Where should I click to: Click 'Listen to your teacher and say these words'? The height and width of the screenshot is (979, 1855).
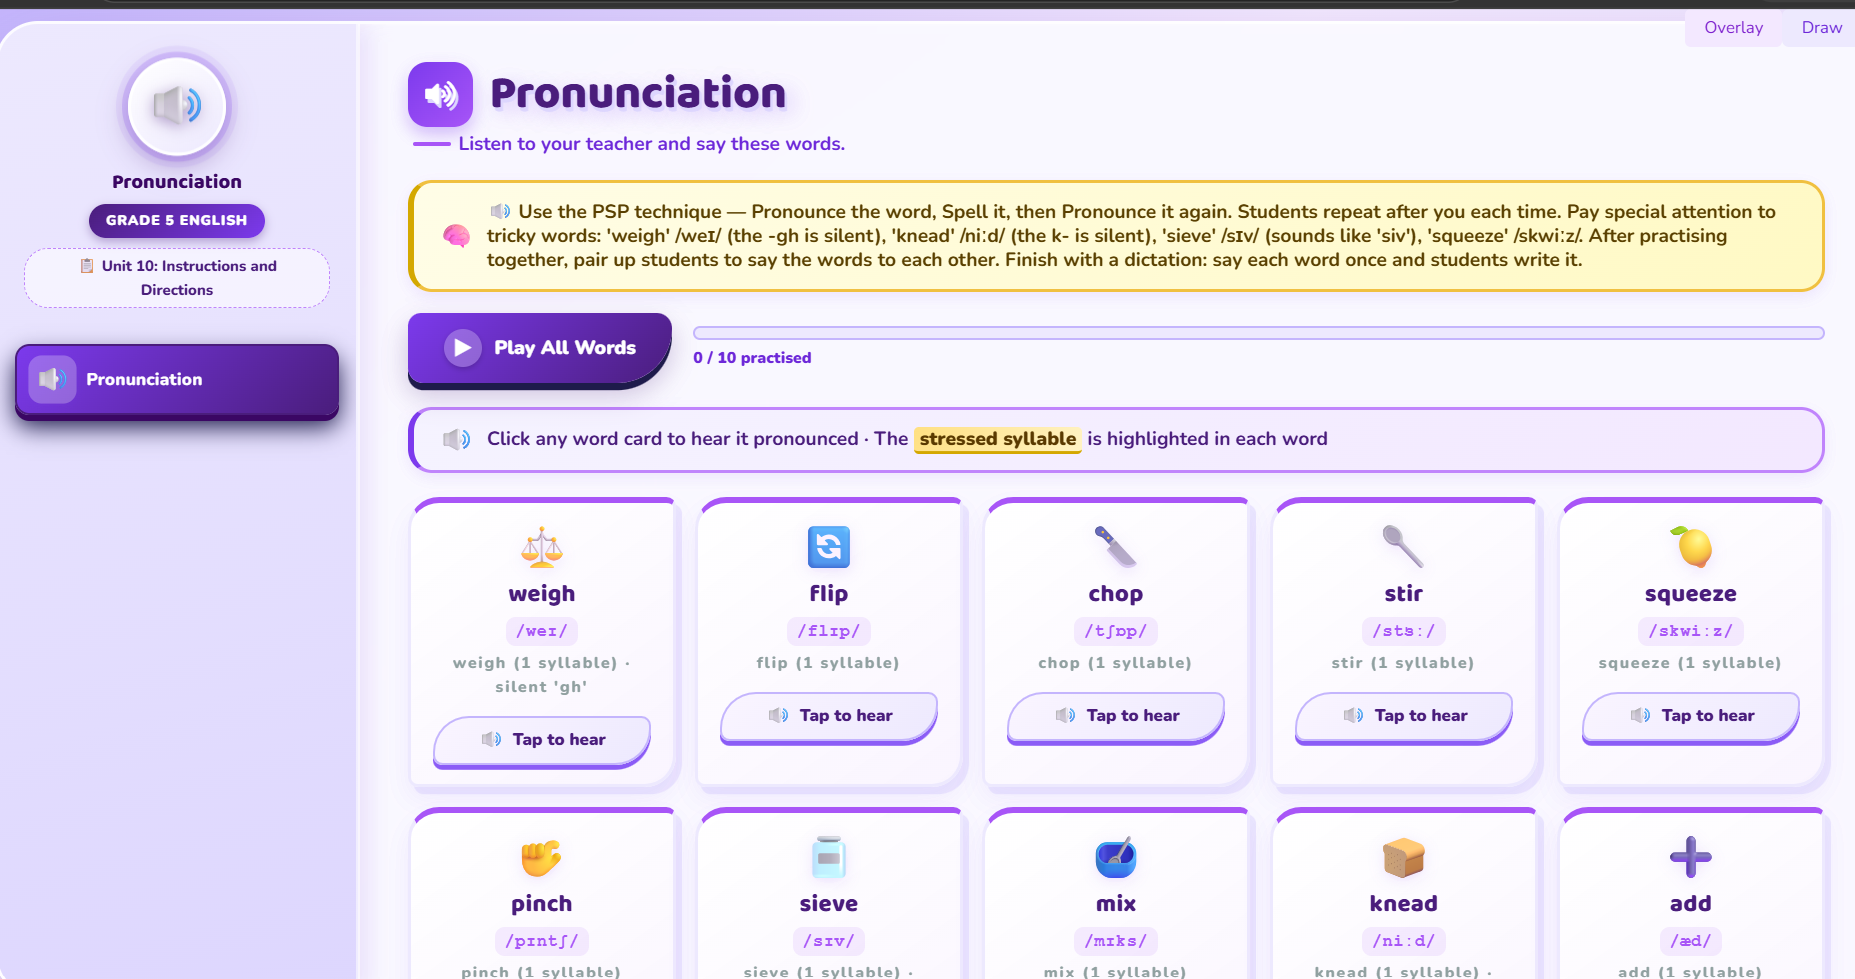[652, 144]
